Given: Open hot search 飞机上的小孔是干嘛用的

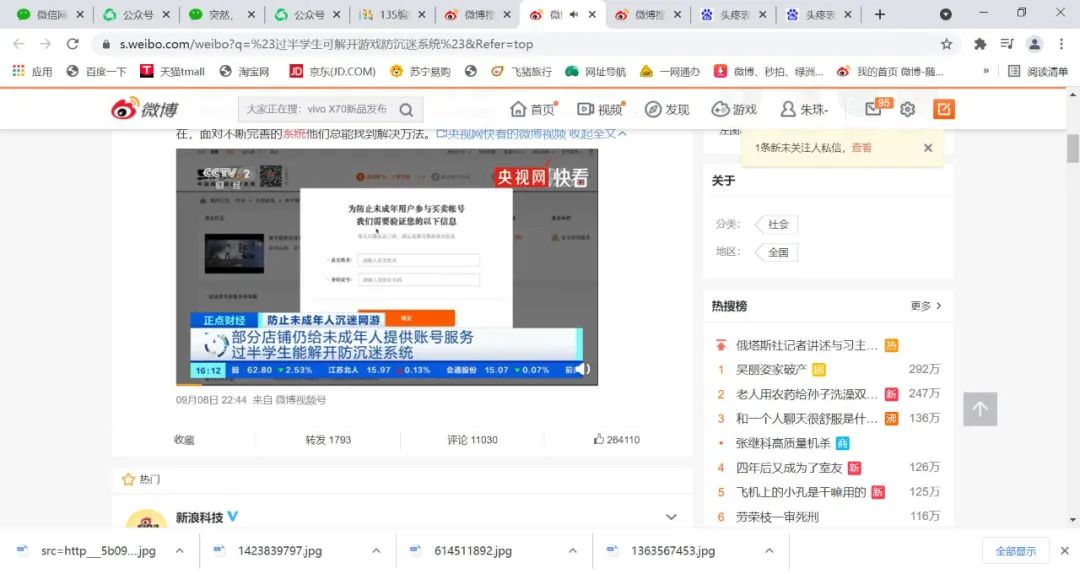Looking at the screenshot, I should click(800, 492).
